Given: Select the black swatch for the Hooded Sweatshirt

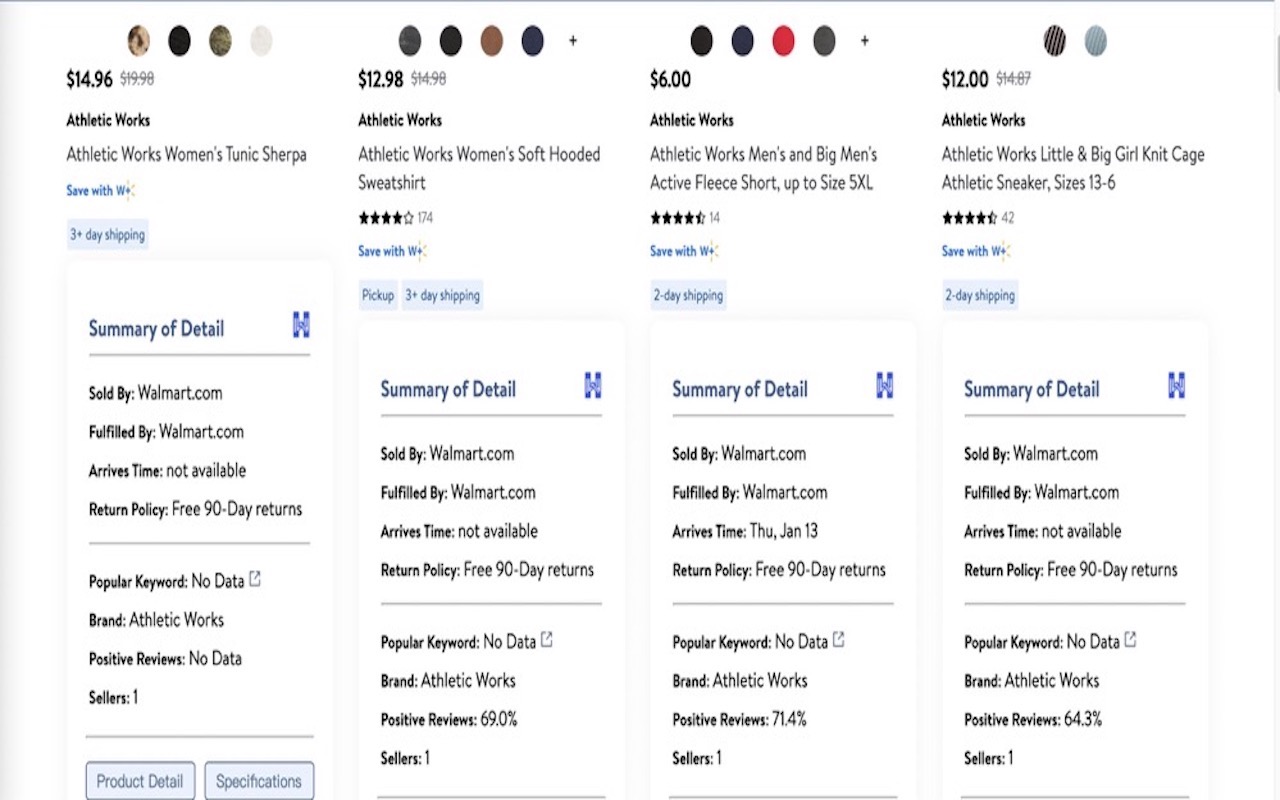Looking at the screenshot, I should [x=450, y=41].
